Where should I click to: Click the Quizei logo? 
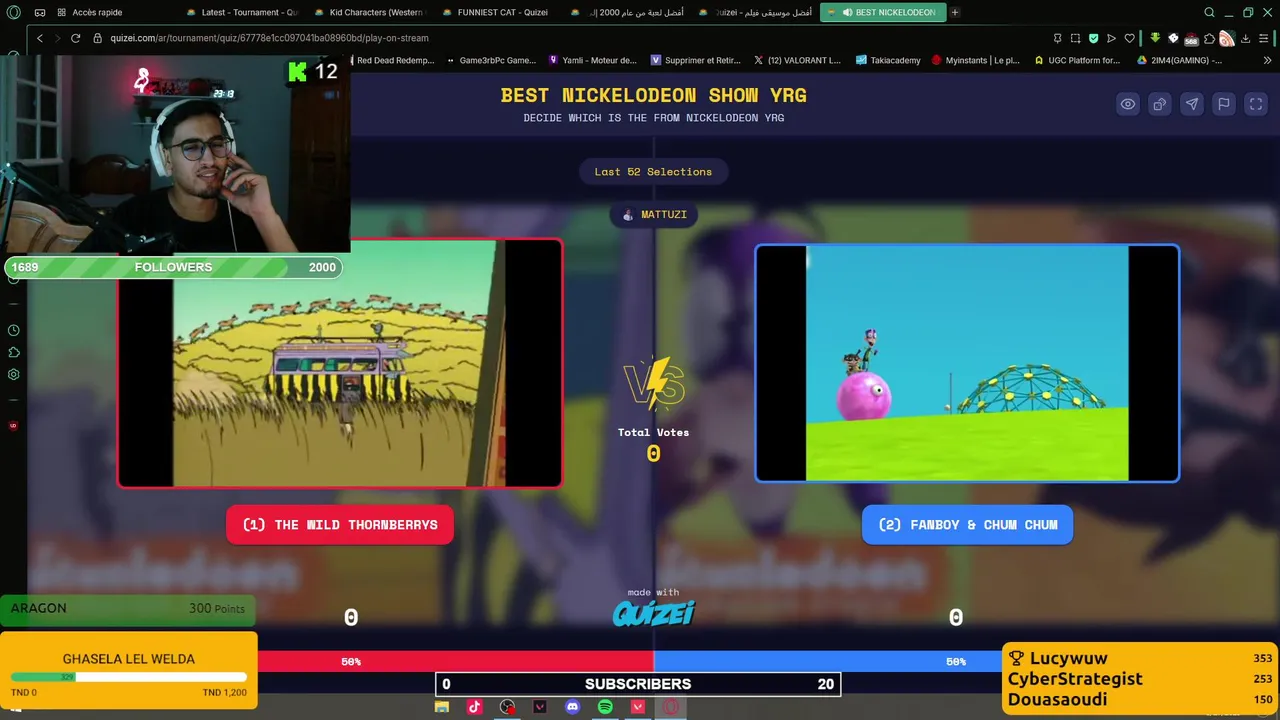pyautogui.click(x=653, y=613)
